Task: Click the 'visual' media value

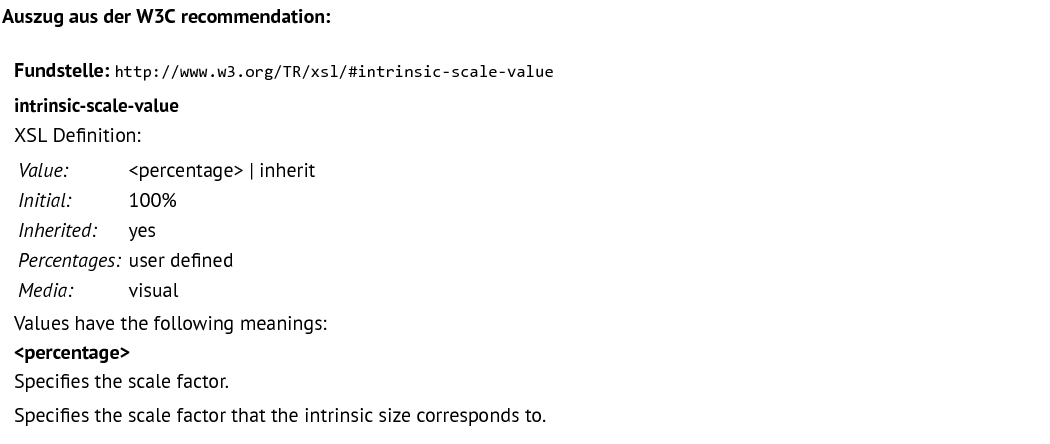Action: [x=153, y=291]
